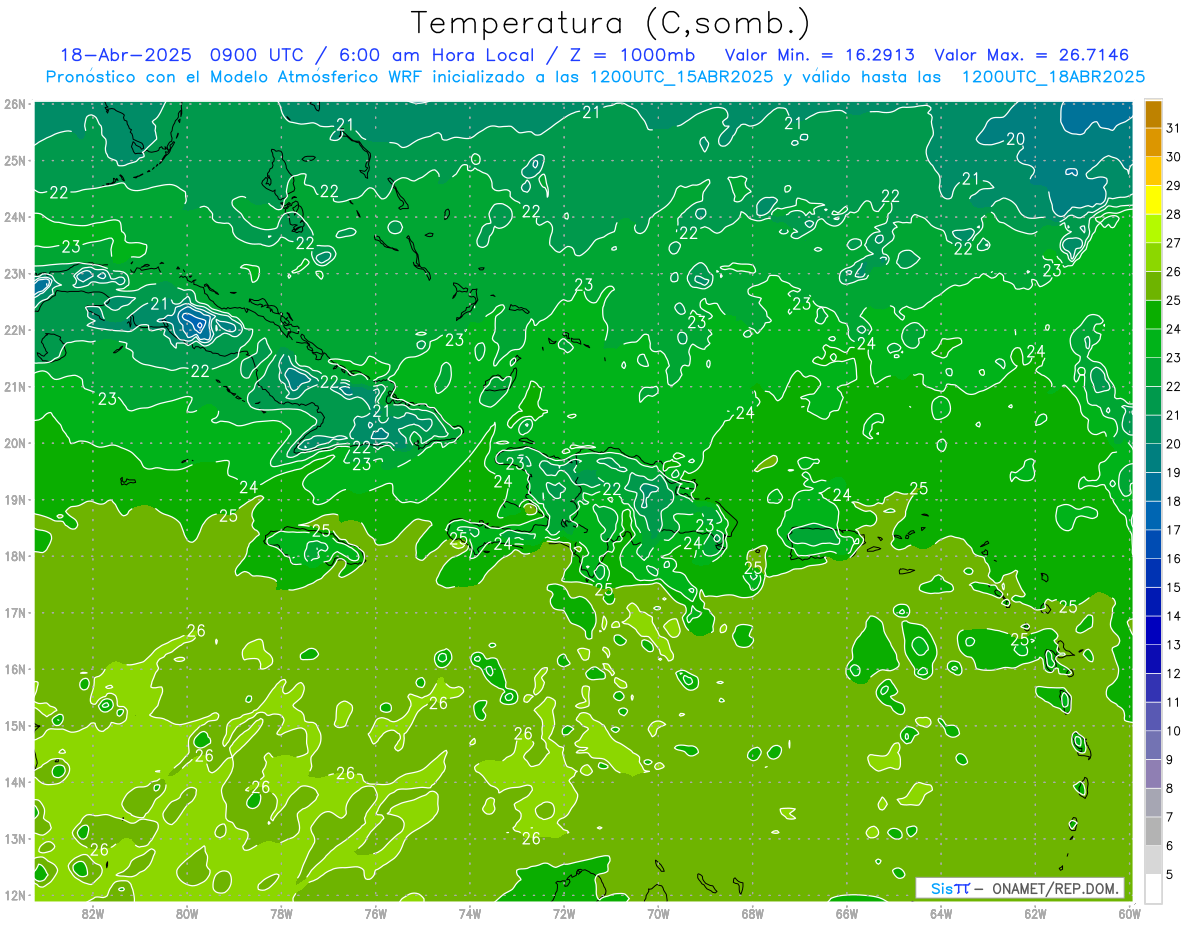
Task: Click the yellow legend swatch between 28 and 29
Action: pyautogui.click(x=1153, y=200)
